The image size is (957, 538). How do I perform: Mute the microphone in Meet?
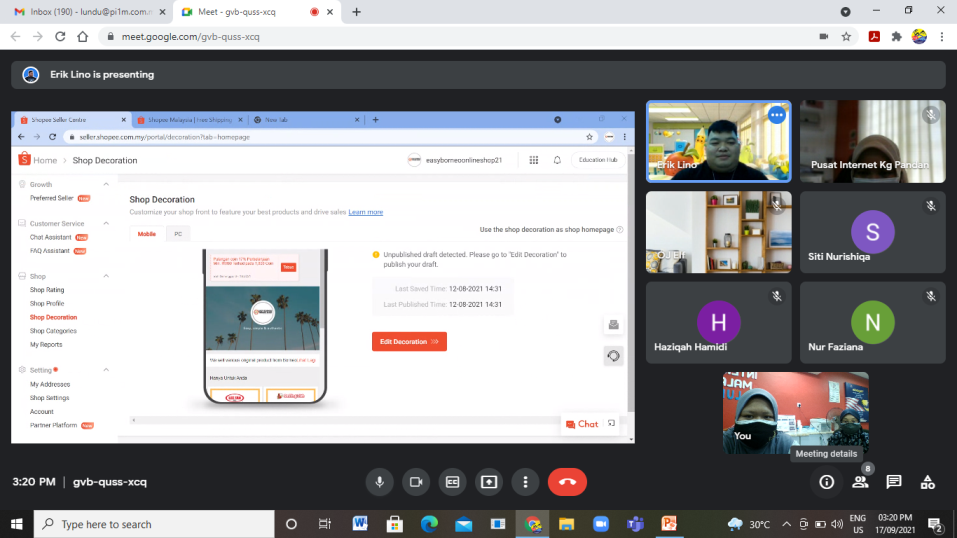click(x=379, y=482)
